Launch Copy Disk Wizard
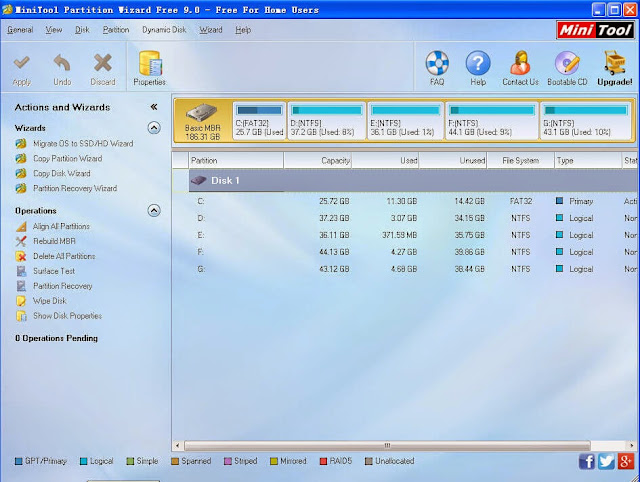 tap(62, 173)
